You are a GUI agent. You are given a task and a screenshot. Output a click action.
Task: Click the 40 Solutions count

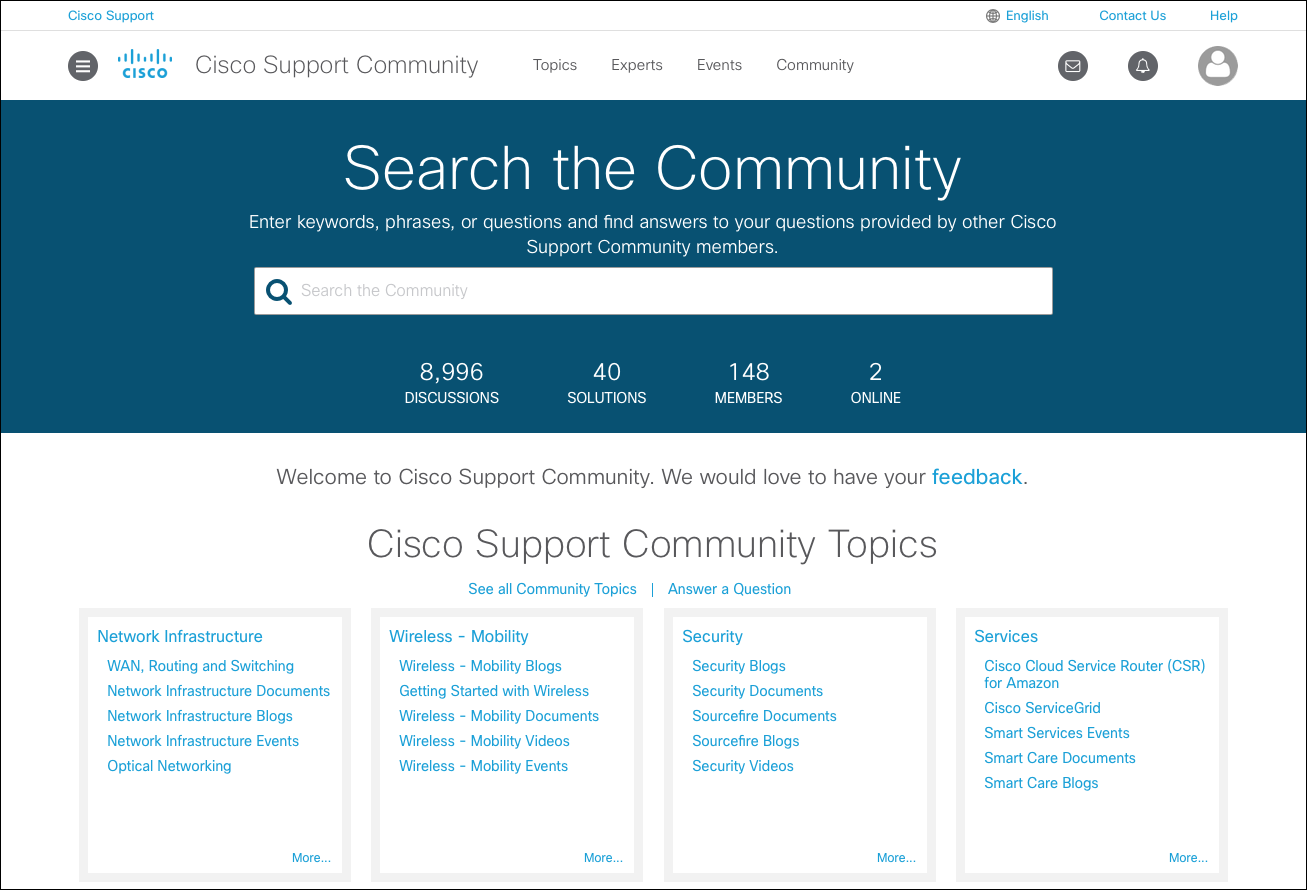pos(607,383)
